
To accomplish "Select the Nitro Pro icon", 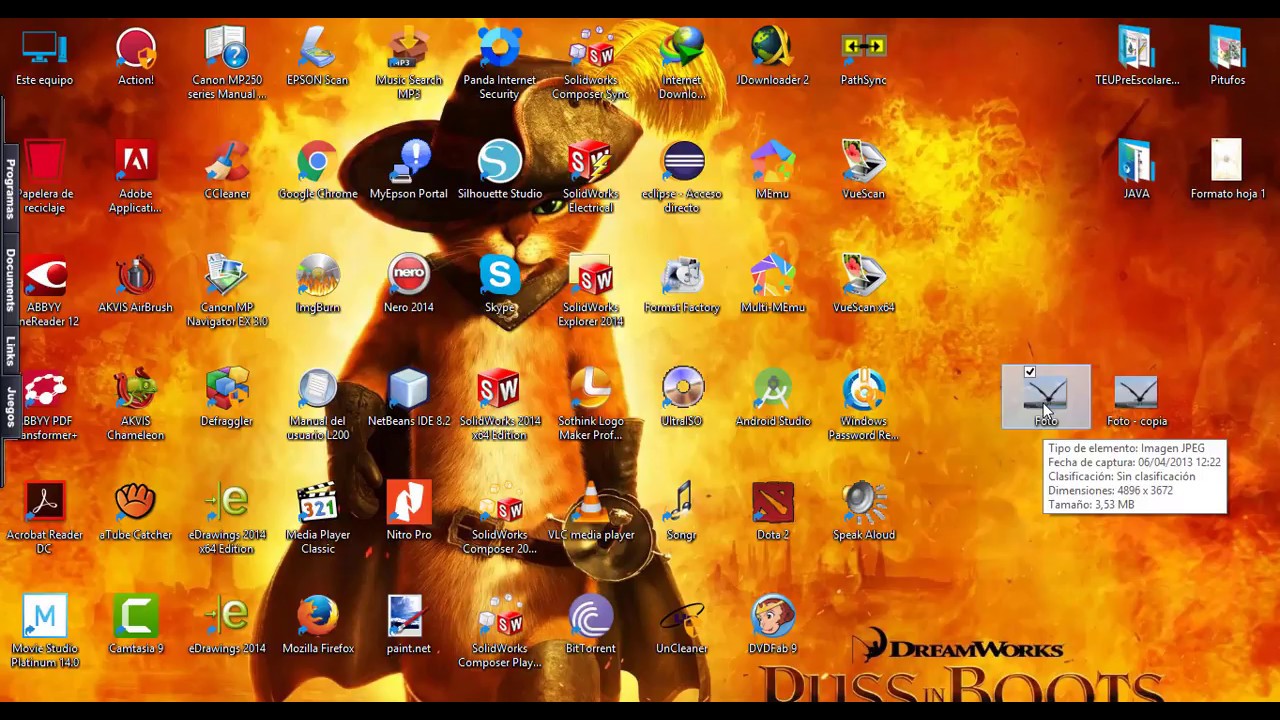I will click(x=409, y=503).
